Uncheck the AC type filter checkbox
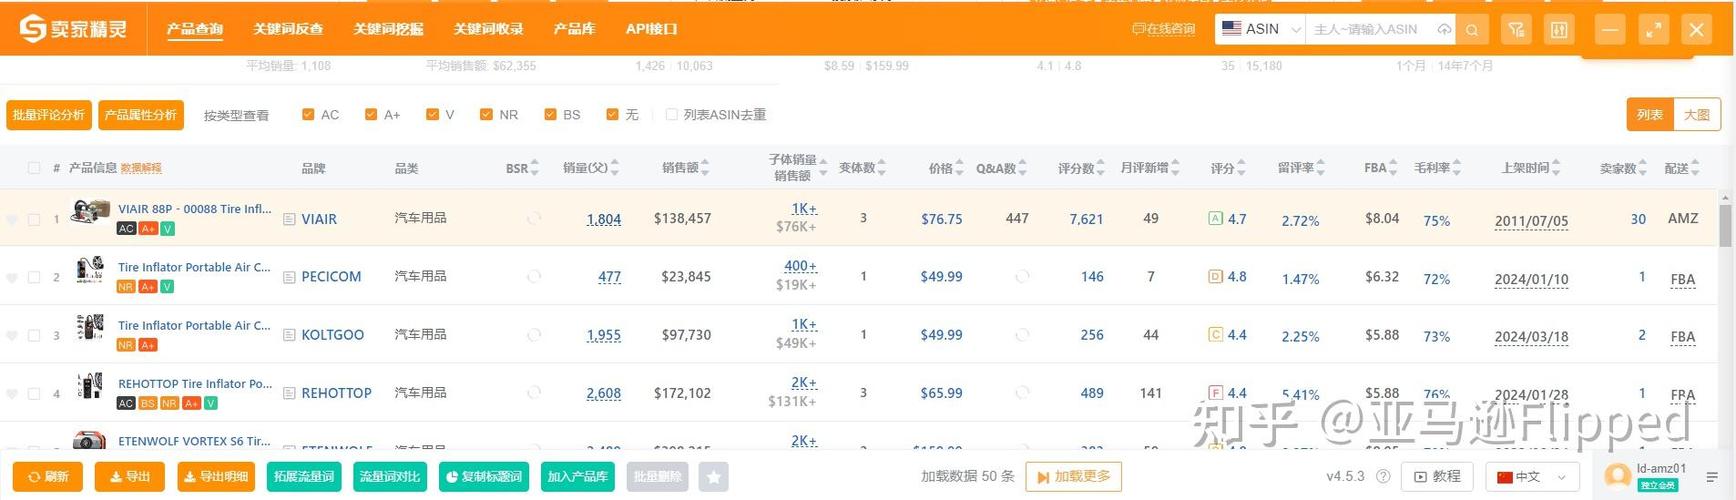1736x500 pixels. pyautogui.click(x=308, y=114)
